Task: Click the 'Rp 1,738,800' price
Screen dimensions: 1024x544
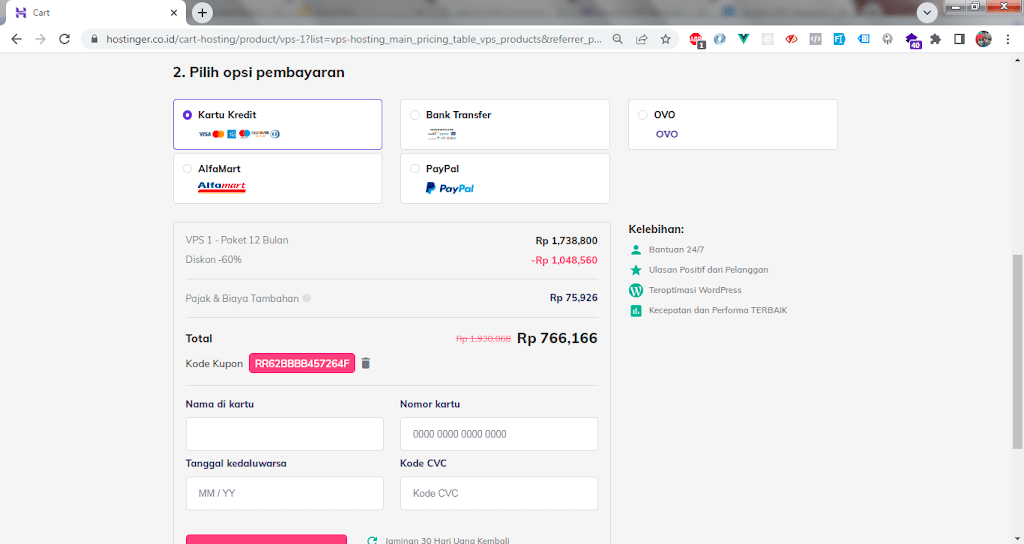Action: click(566, 240)
